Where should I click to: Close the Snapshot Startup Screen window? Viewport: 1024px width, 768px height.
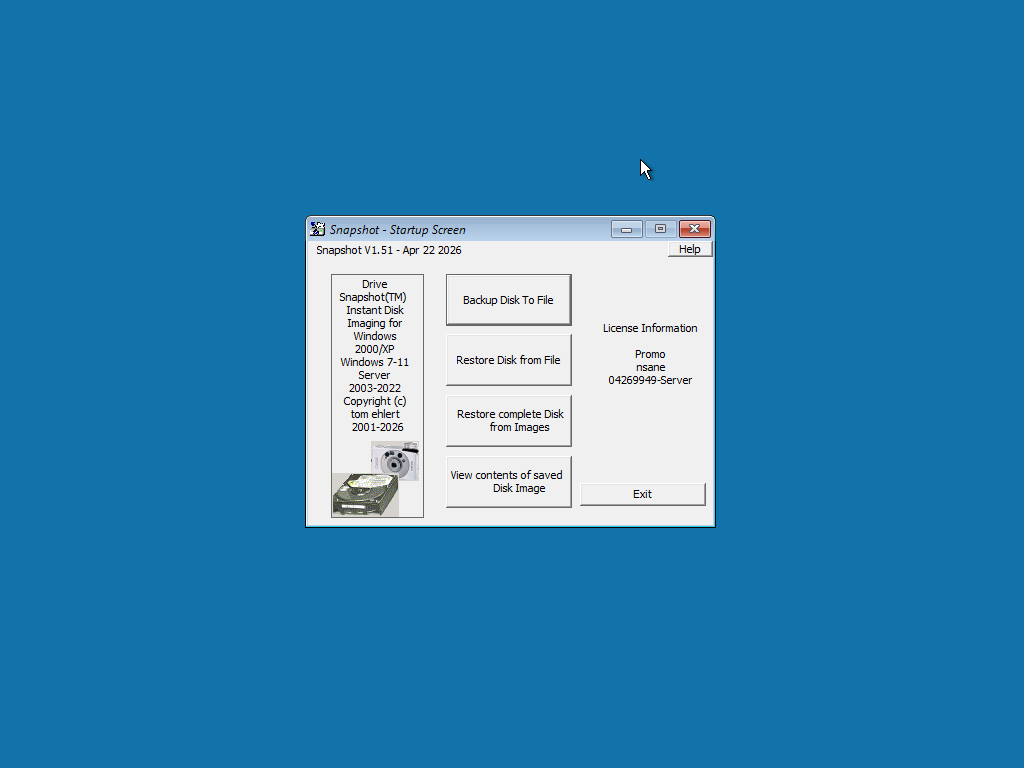694,229
